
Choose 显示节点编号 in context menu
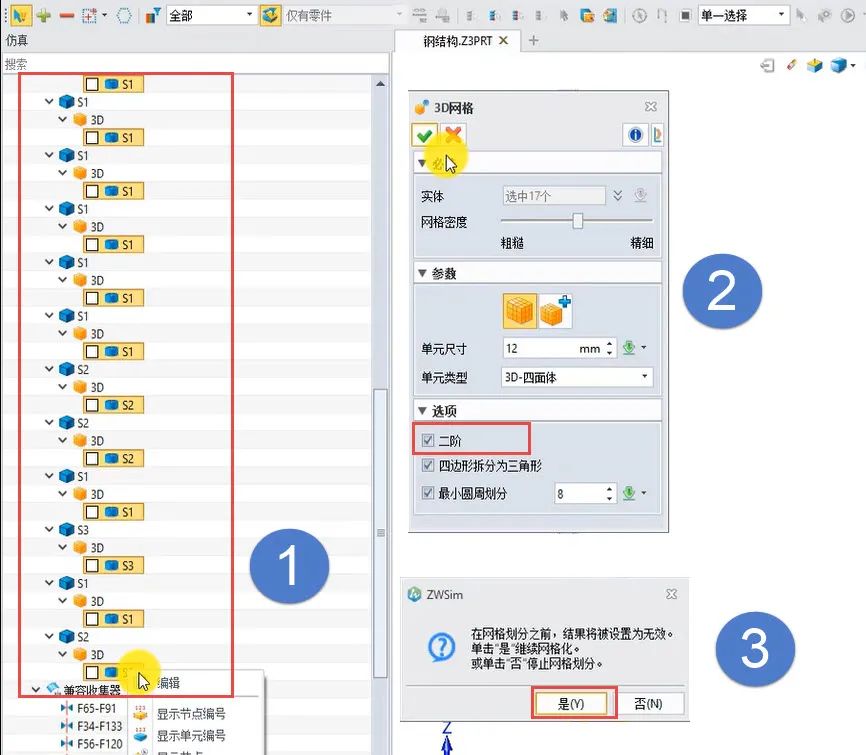(x=190, y=714)
